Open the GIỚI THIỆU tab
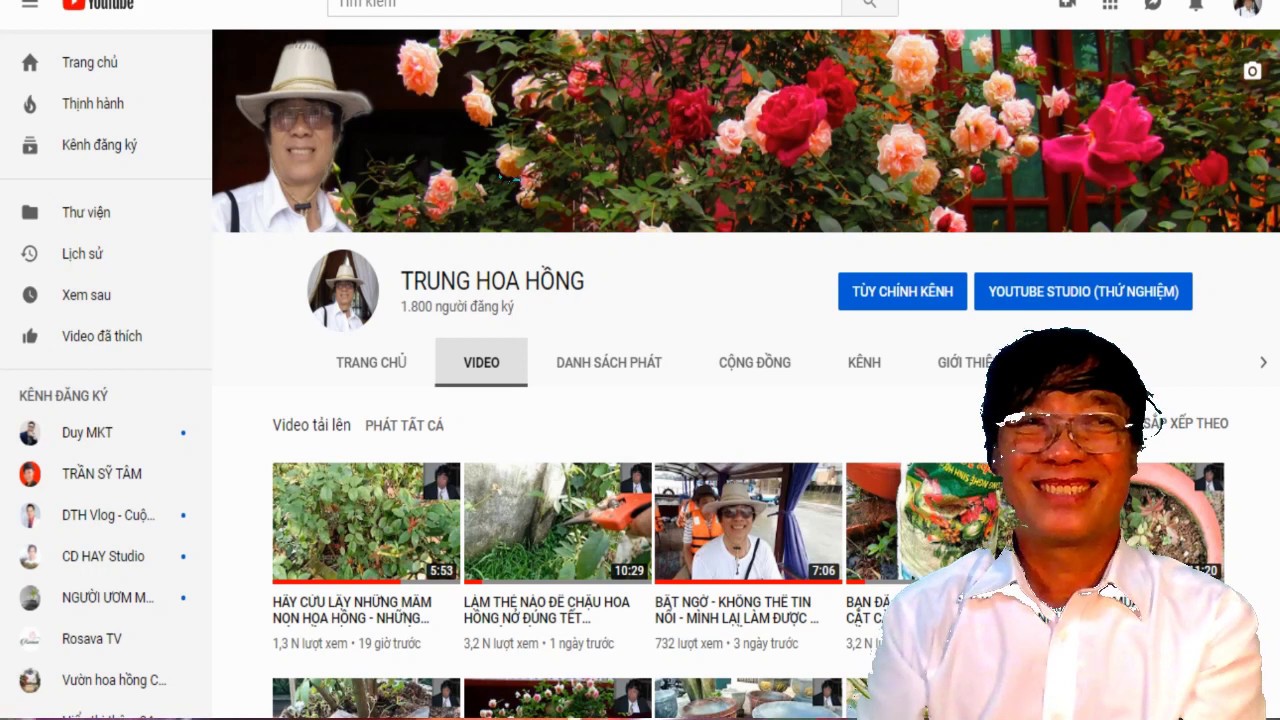This screenshot has width=1280, height=720. (x=965, y=362)
